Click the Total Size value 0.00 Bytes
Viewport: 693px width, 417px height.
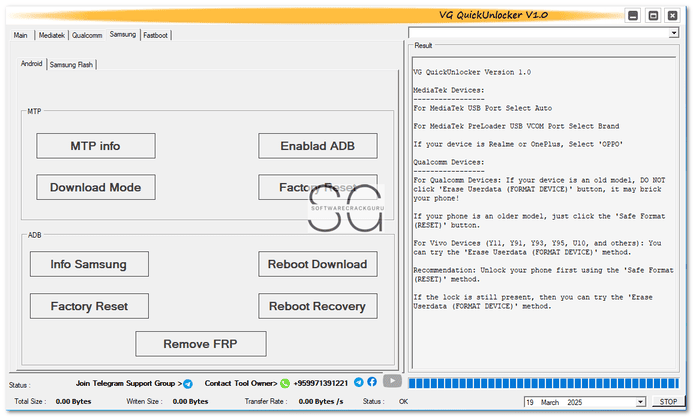tap(73, 402)
